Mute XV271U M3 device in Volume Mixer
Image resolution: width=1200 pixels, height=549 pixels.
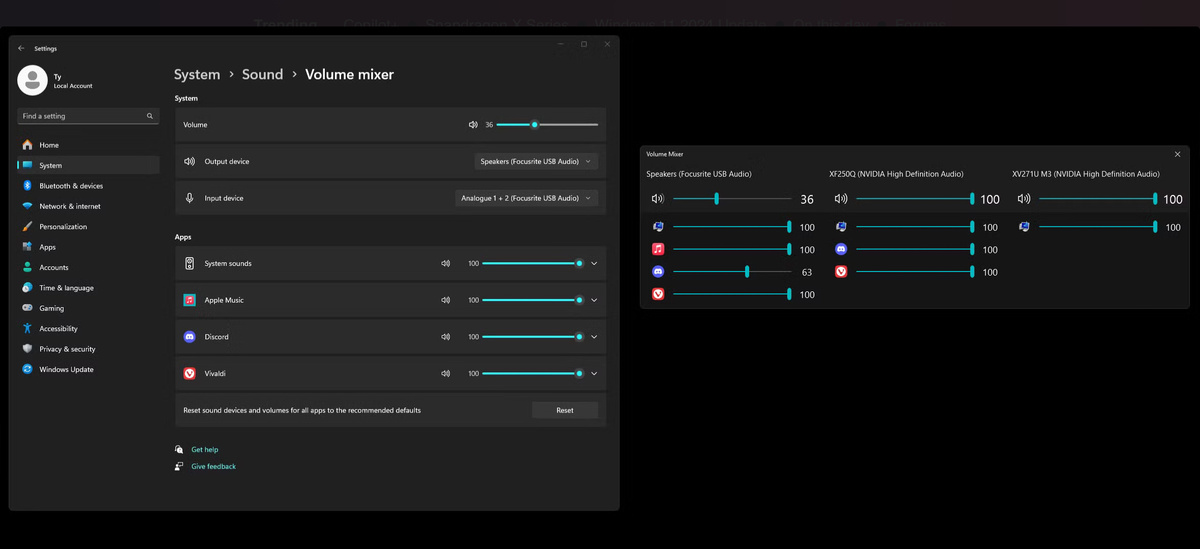click(1024, 199)
